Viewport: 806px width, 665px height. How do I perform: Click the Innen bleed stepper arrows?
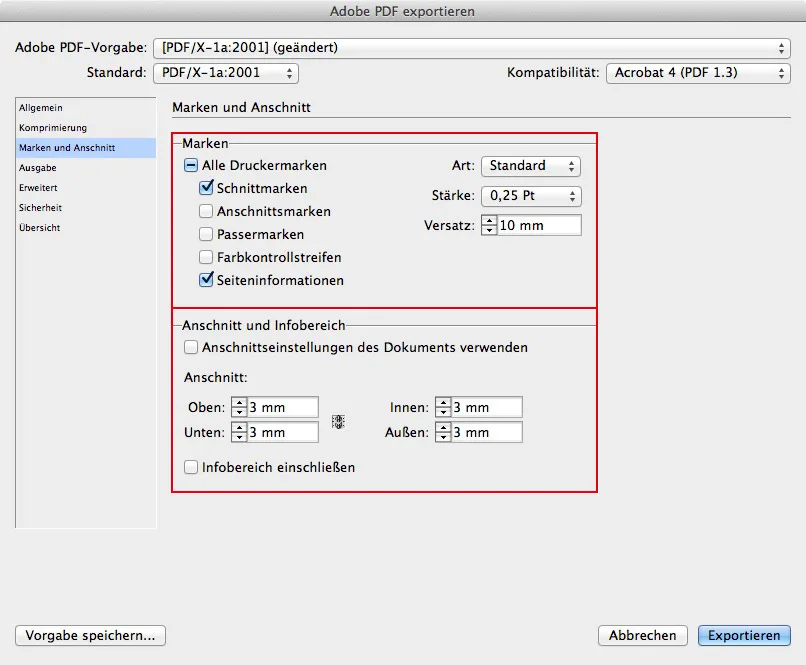pyautogui.click(x=443, y=407)
